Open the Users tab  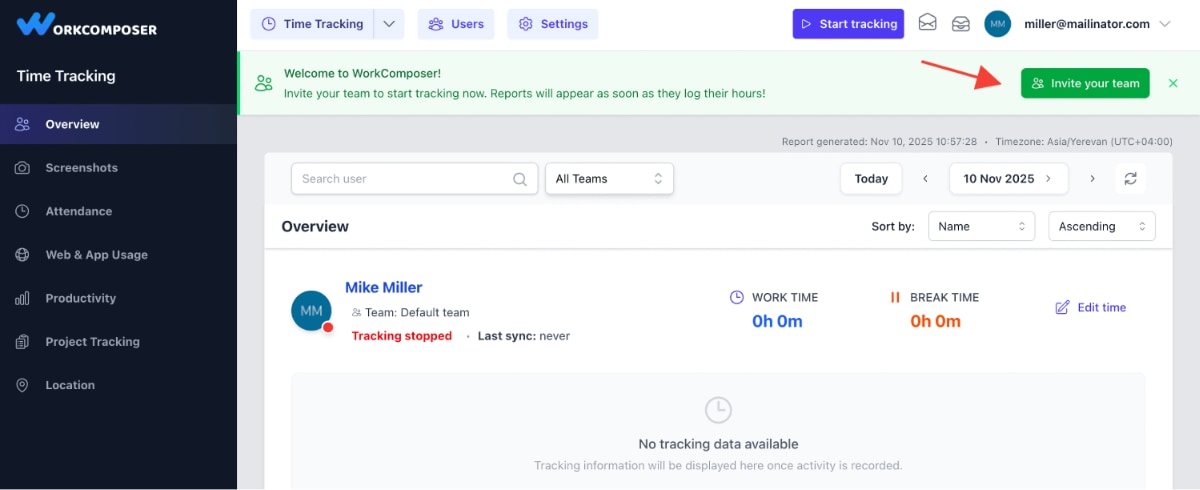[456, 24]
